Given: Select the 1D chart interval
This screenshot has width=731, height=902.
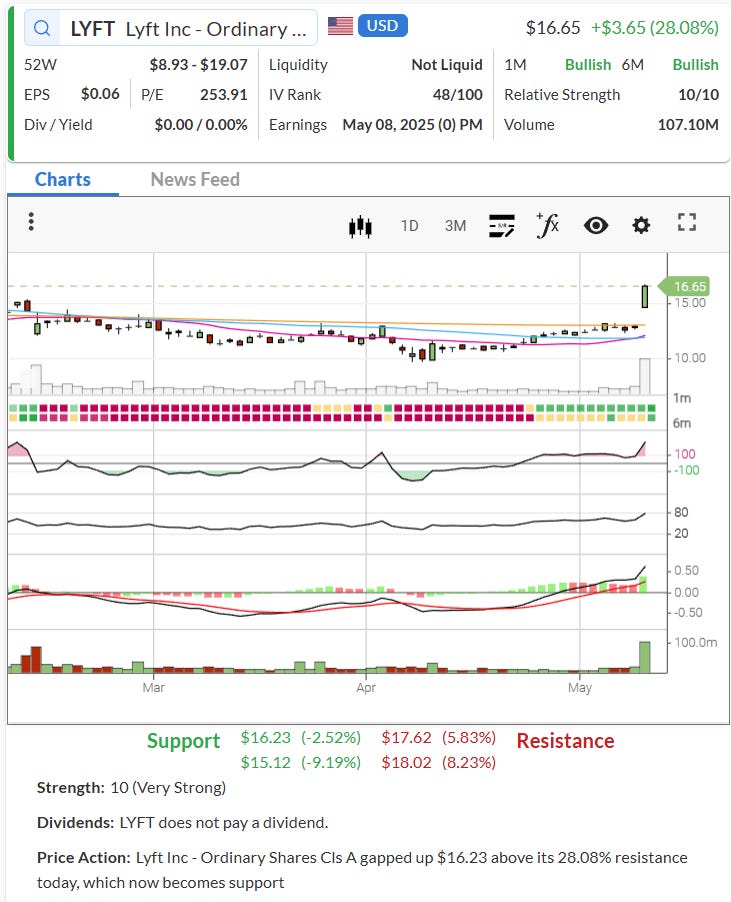Looking at the screenshot, I should (x=409, y=226).
